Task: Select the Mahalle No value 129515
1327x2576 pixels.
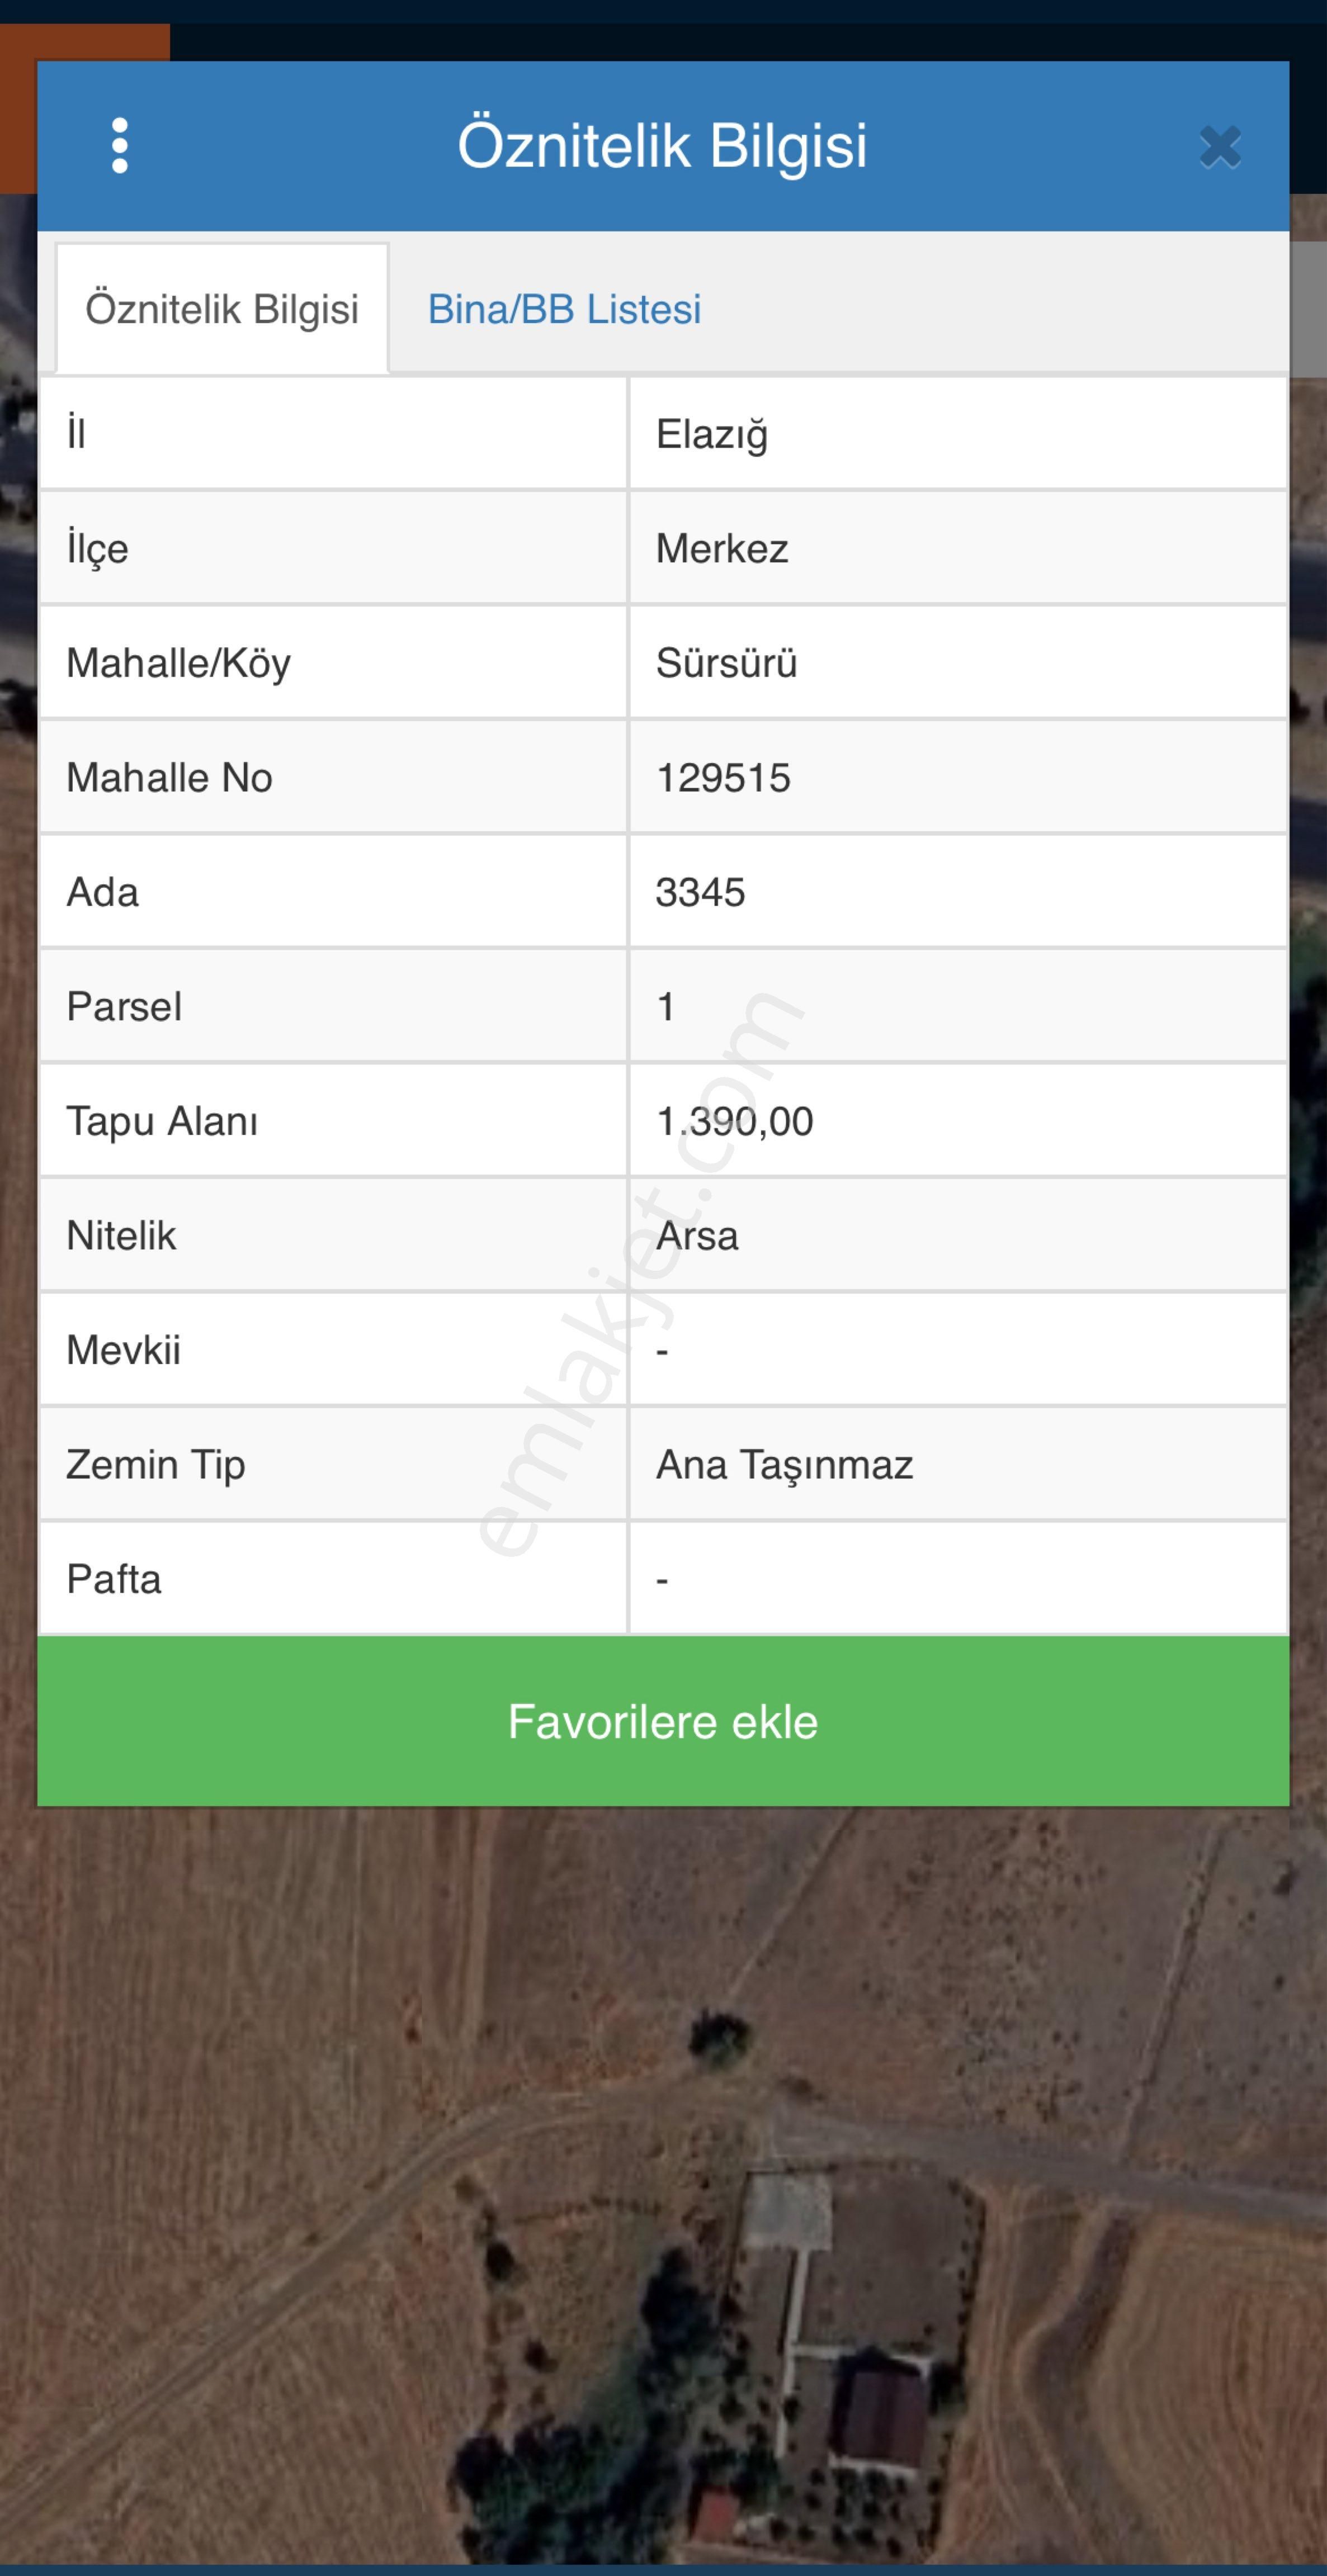Action: pyautogui.click(x=723, y=778)
